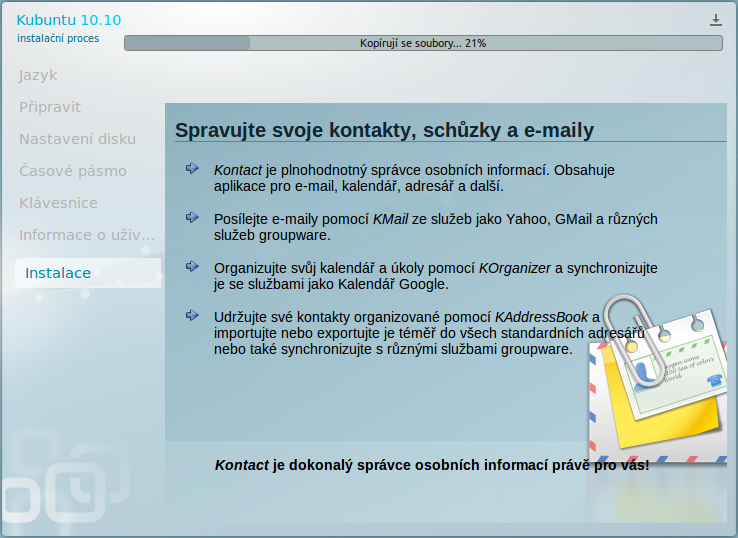Click the arrow bullet beside KAddressBook paragraph

[192, 315]
